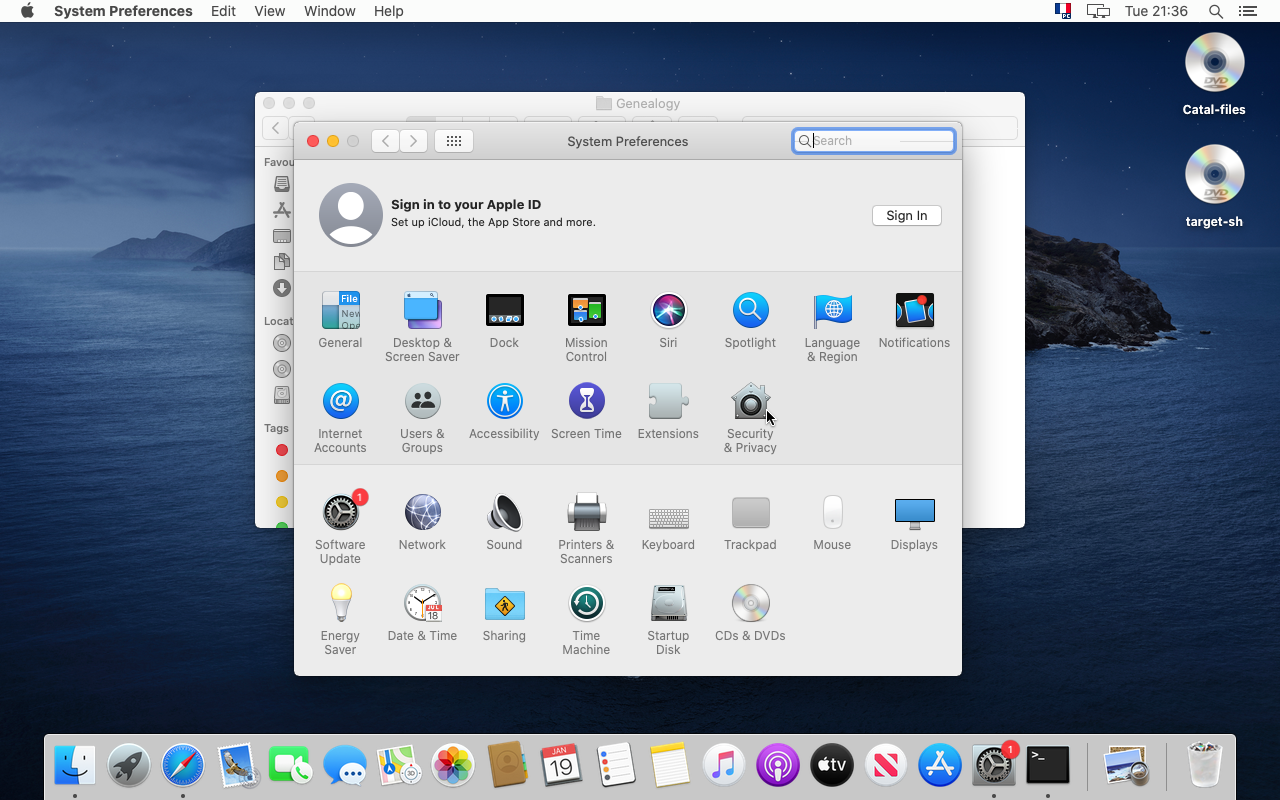
Task: Select the orange tag in Finder sidebar
Action: click(282, 476)
